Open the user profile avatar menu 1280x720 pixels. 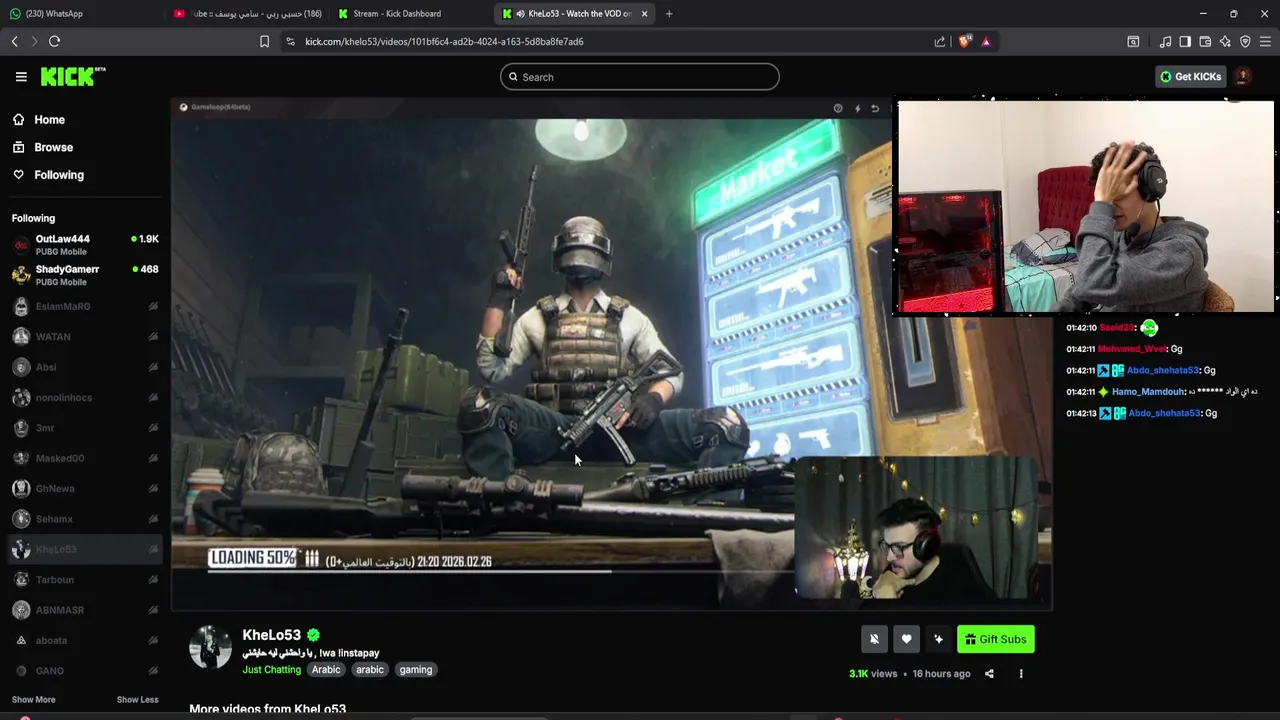pos(1243,77)
